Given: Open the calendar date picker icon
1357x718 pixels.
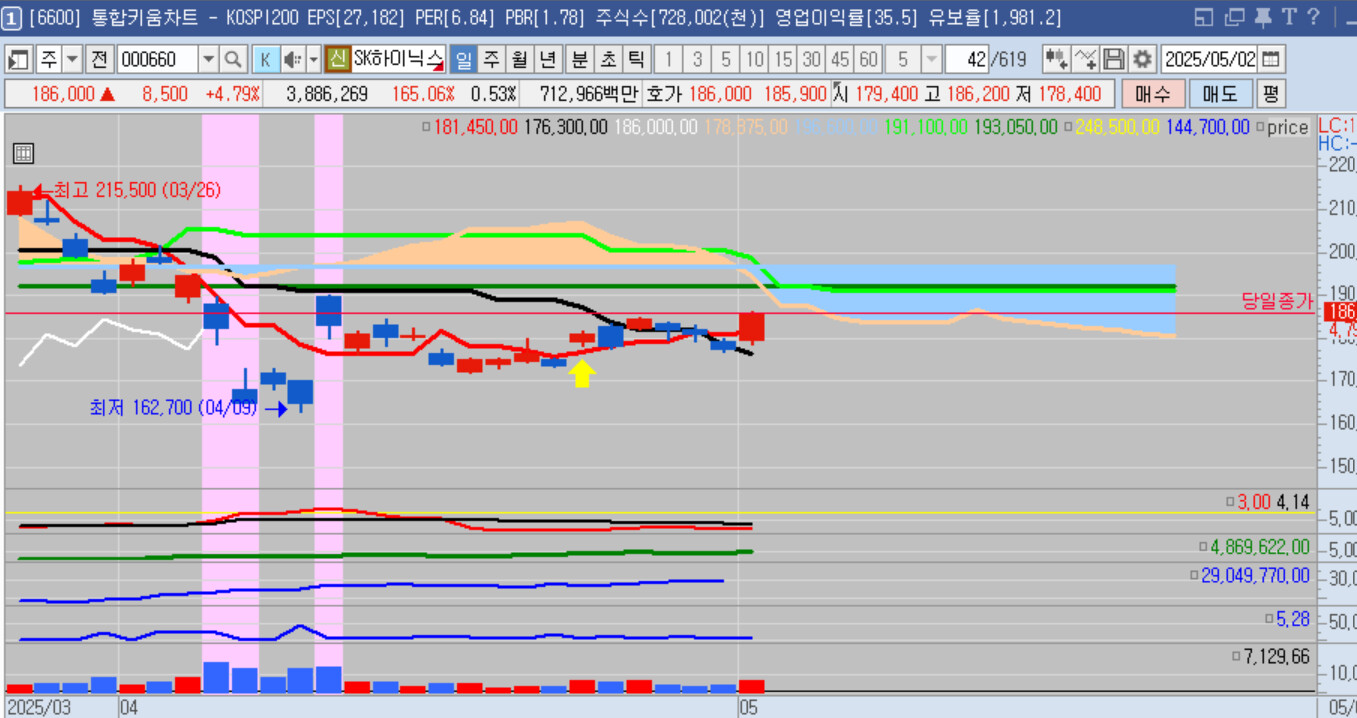Looking at the screenshot, I should coord(1271,59).
